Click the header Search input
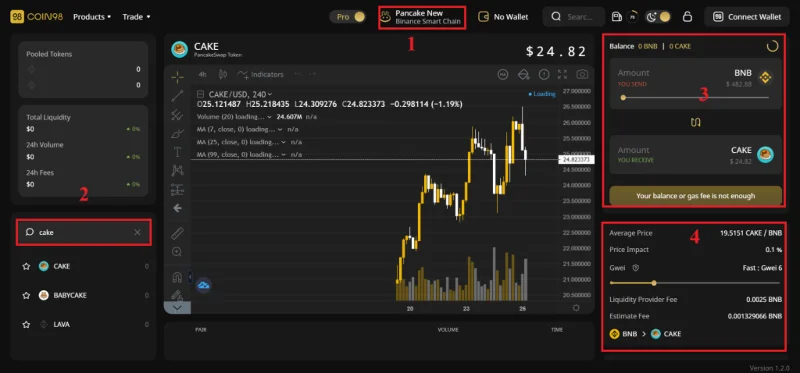800x373 pixels. tap(574, 17)
